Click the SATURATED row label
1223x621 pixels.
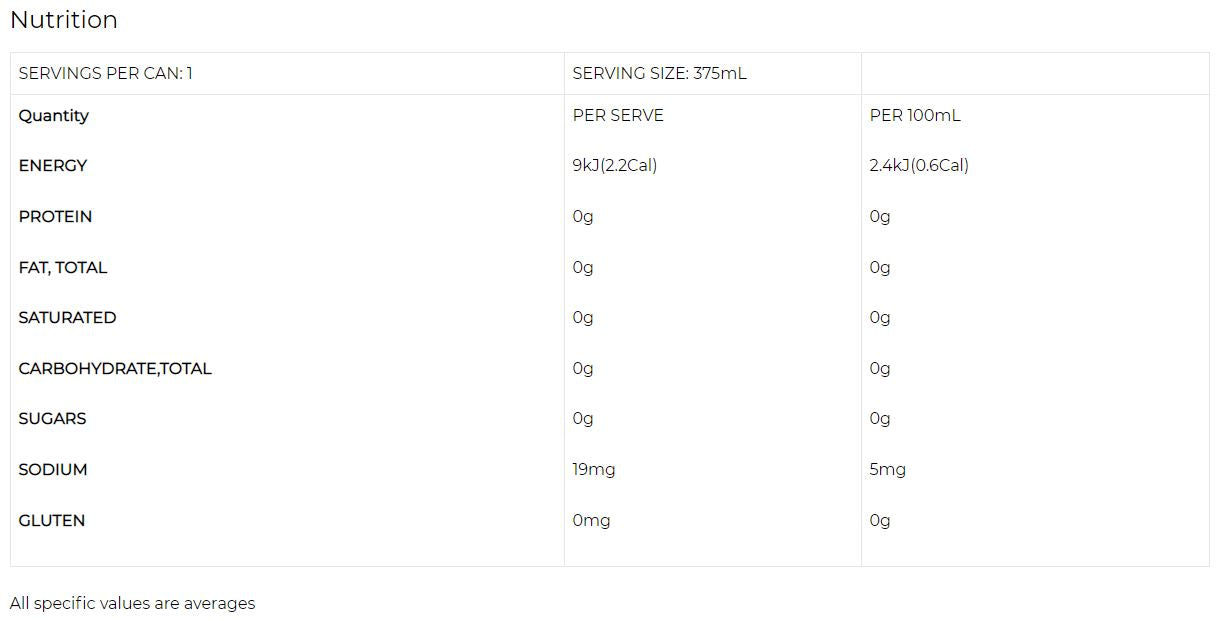click(x=67, y=318)
